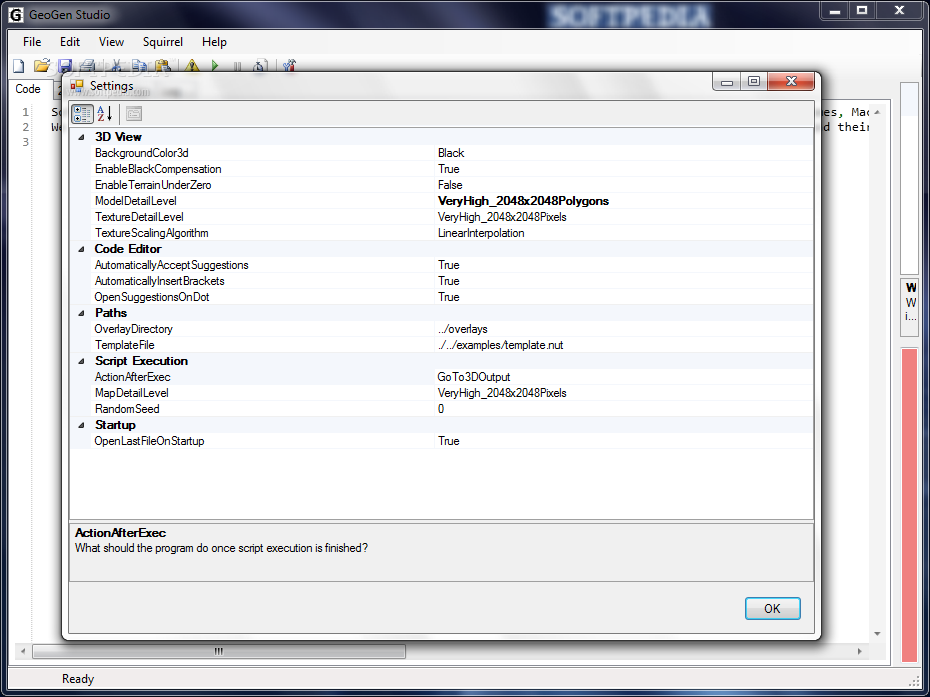Click the ModelDetailLevel property name

click(x=136, y=201)
